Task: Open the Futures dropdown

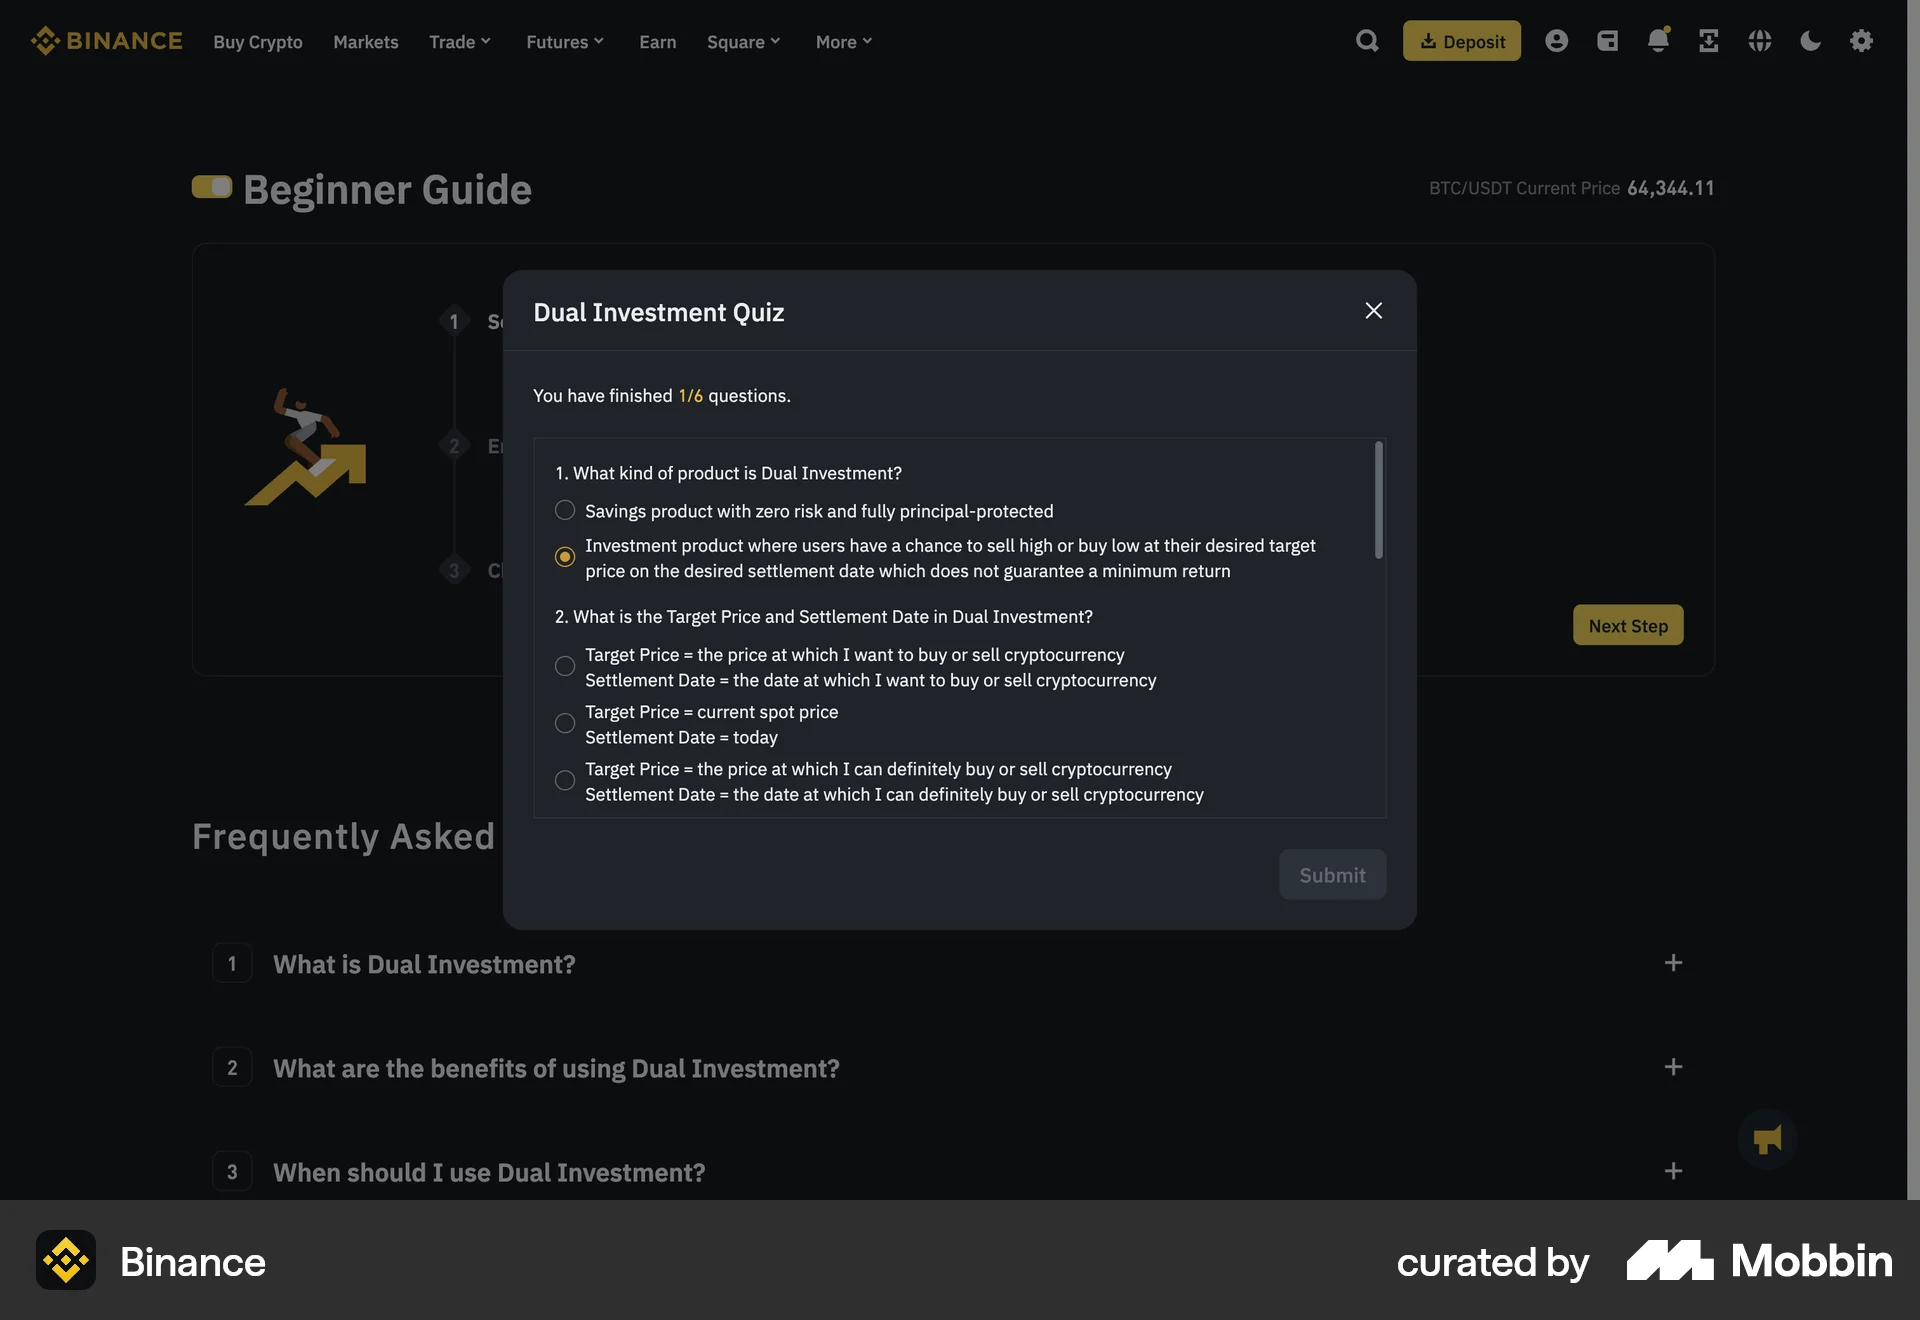Action: [x=564, y=42]
